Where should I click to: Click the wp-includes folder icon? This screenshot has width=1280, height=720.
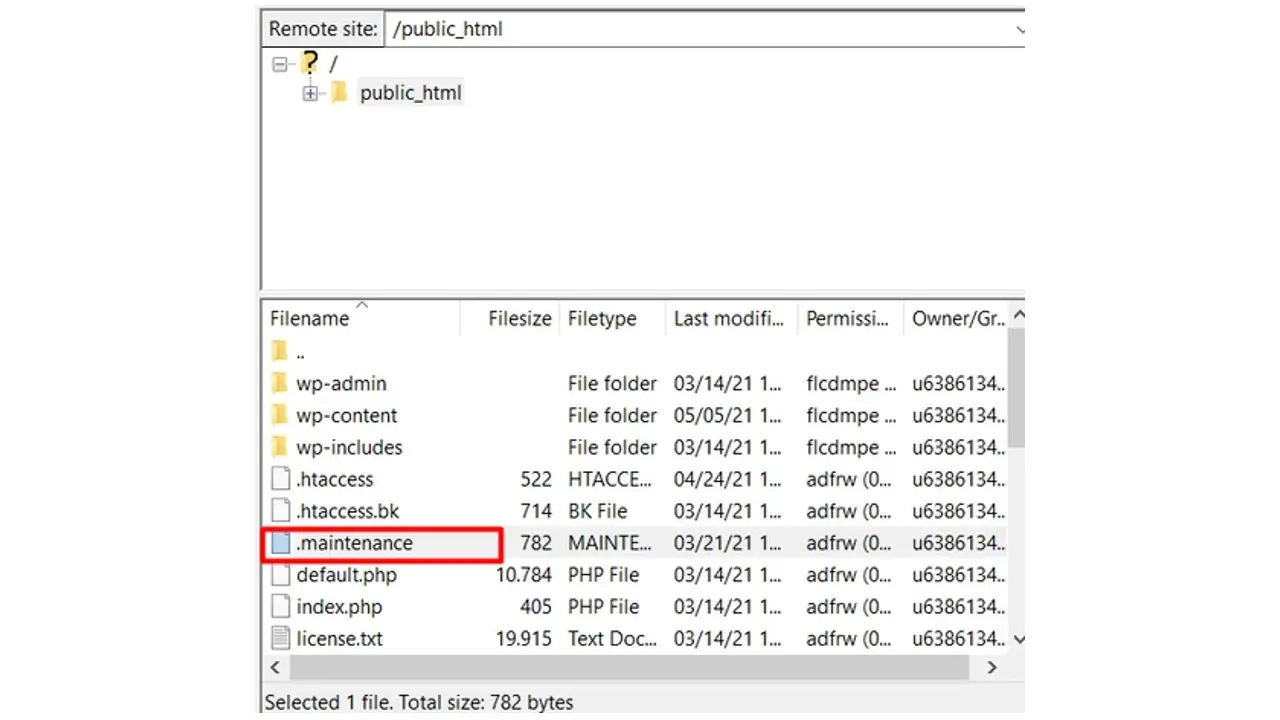280,447
